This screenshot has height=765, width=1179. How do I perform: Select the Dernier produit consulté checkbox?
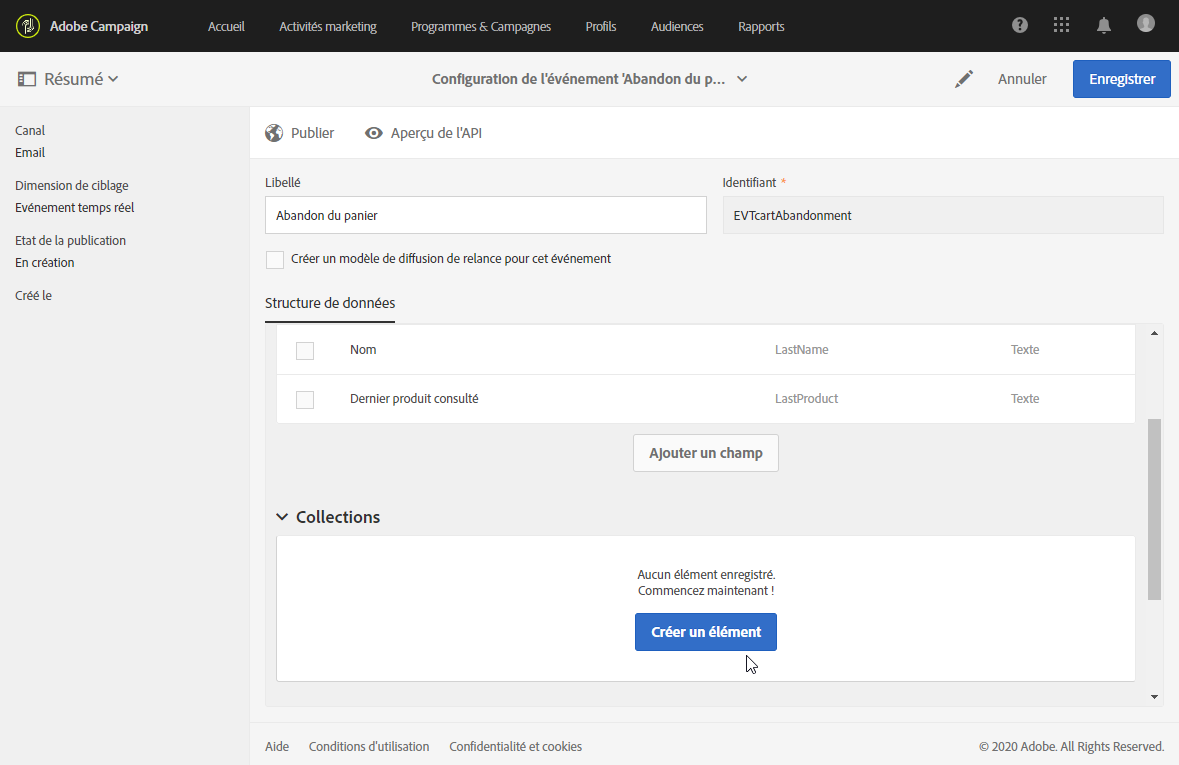pyautogui.click(x=305, y=399)
